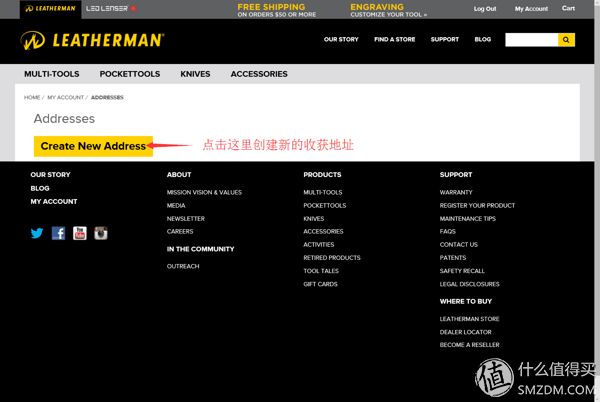Open the Facebook social icon
Image resolution: width=600 pixels, height=402 pixels.
click(x=59, y=233)
